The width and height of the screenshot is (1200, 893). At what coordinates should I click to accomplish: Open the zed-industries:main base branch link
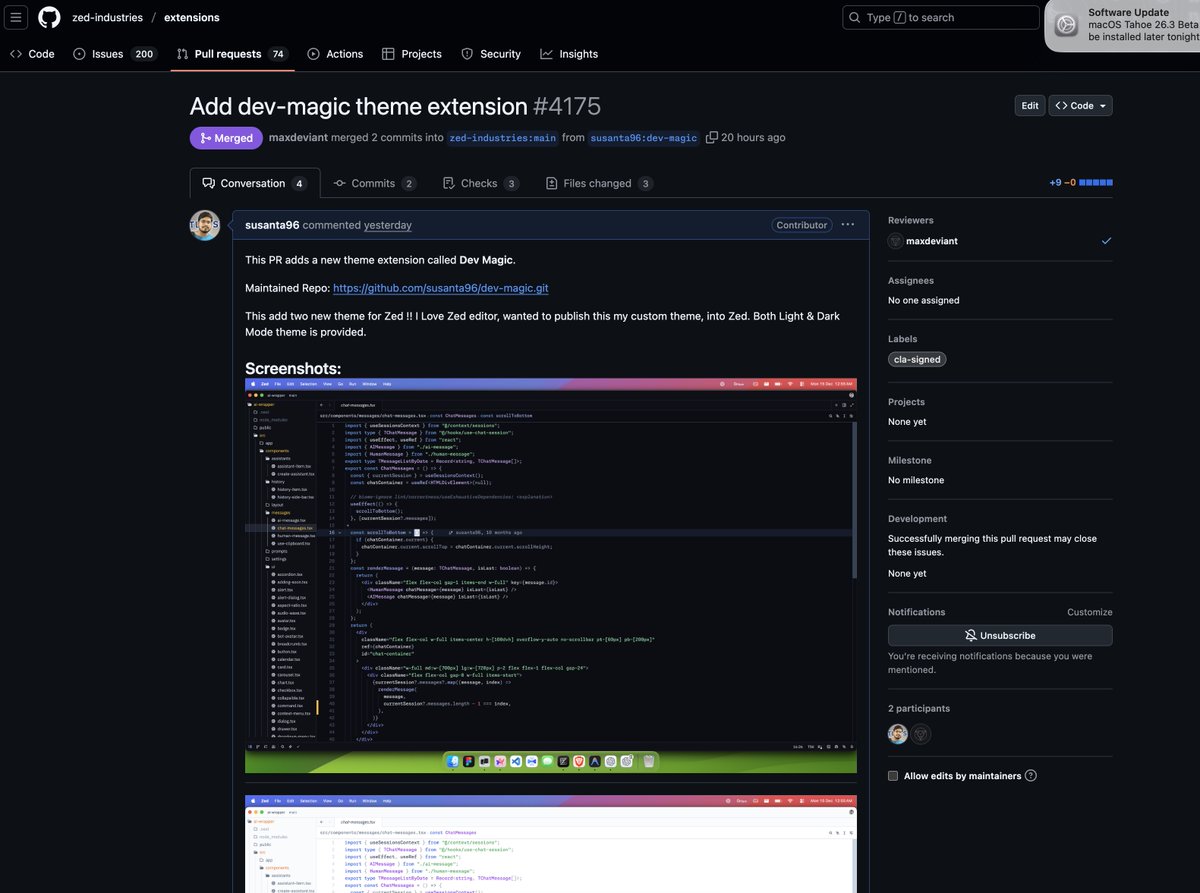503,138
